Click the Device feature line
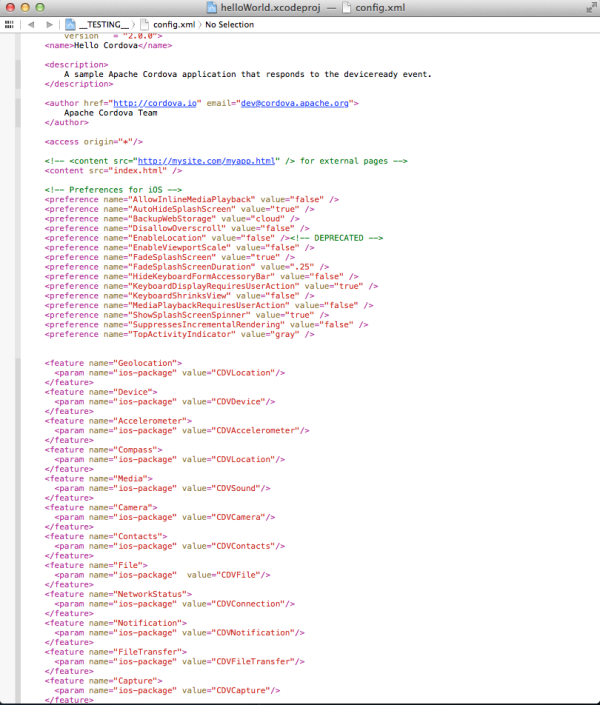600x705 pixels. [x=101, y=392]
